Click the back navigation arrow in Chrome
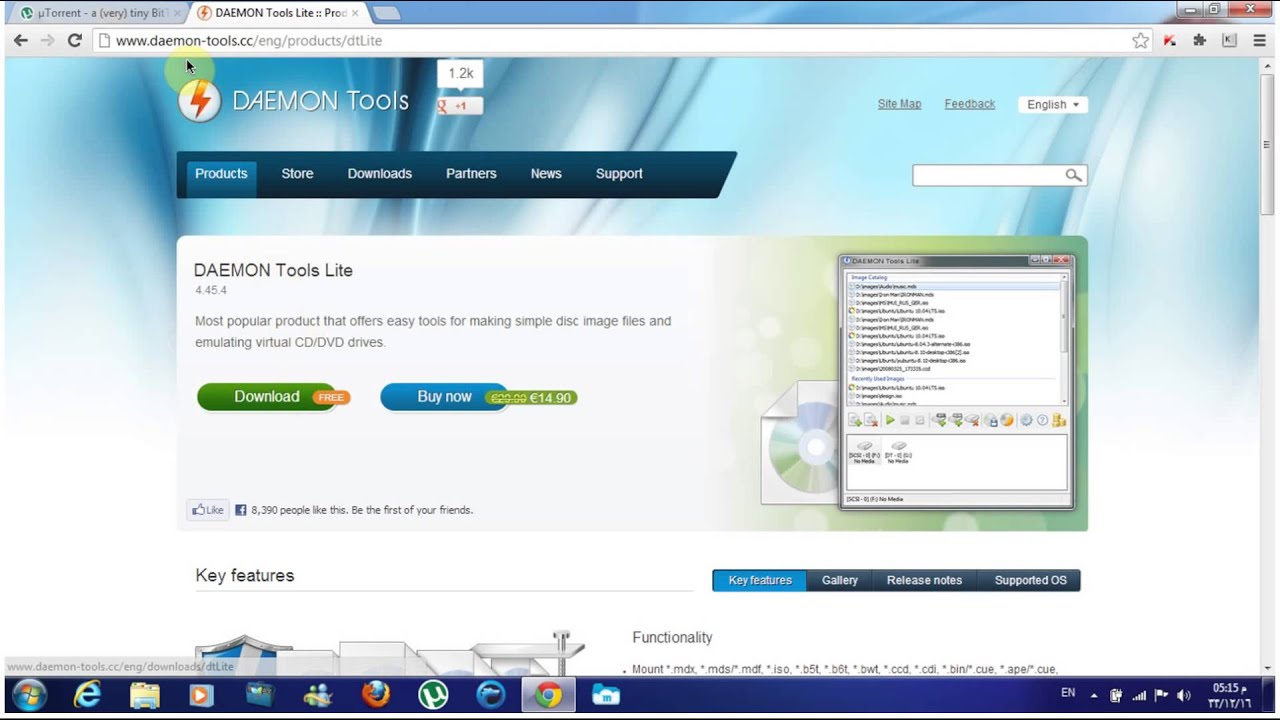 tap(21, 40)
